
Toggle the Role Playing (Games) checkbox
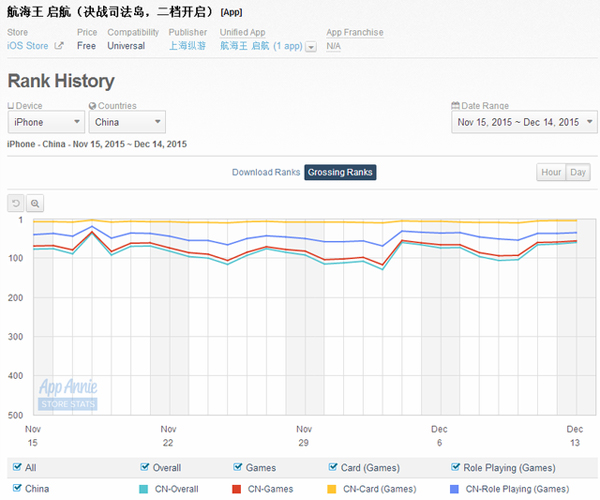click(455, 467)
